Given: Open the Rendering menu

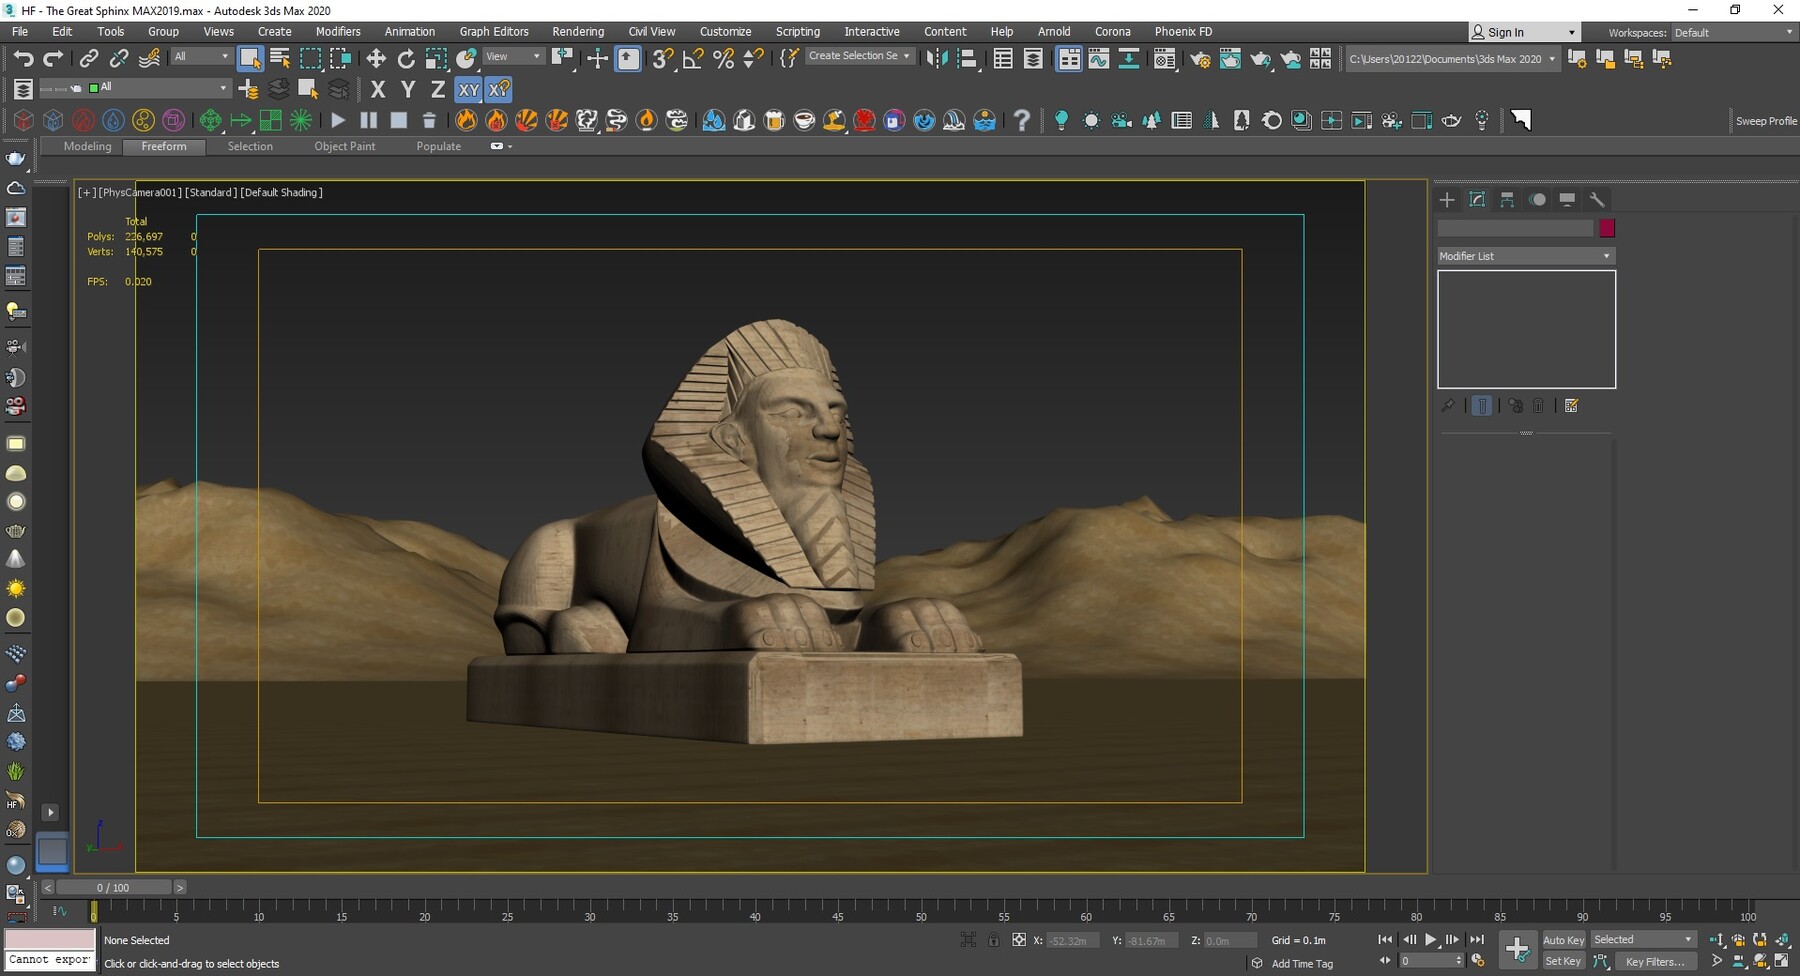Looking at the screenshot, I should pos(578,31).
